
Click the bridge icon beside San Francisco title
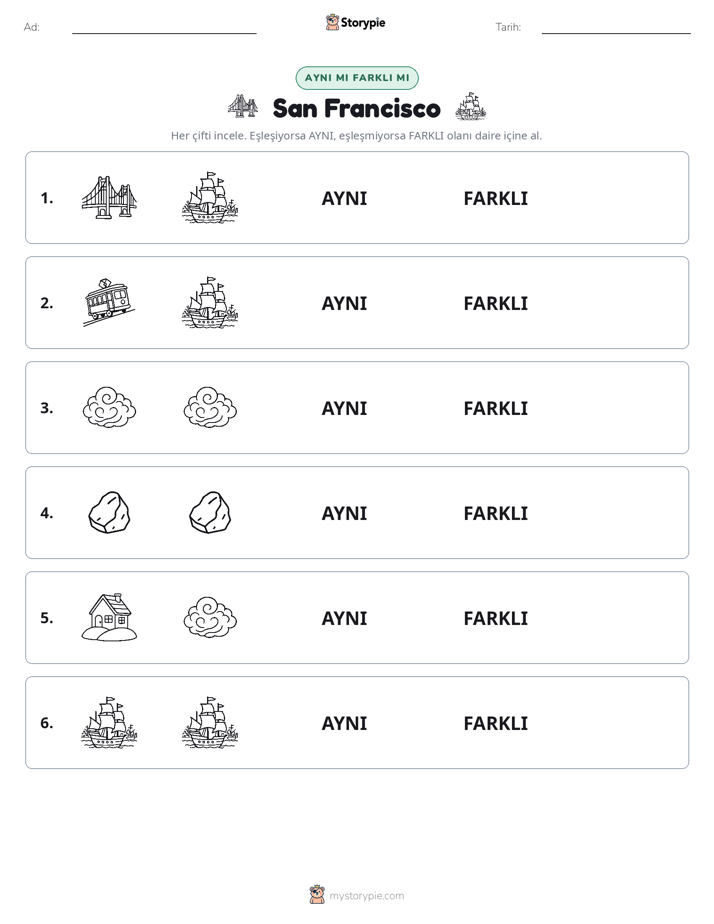click(x=243, y=107)
